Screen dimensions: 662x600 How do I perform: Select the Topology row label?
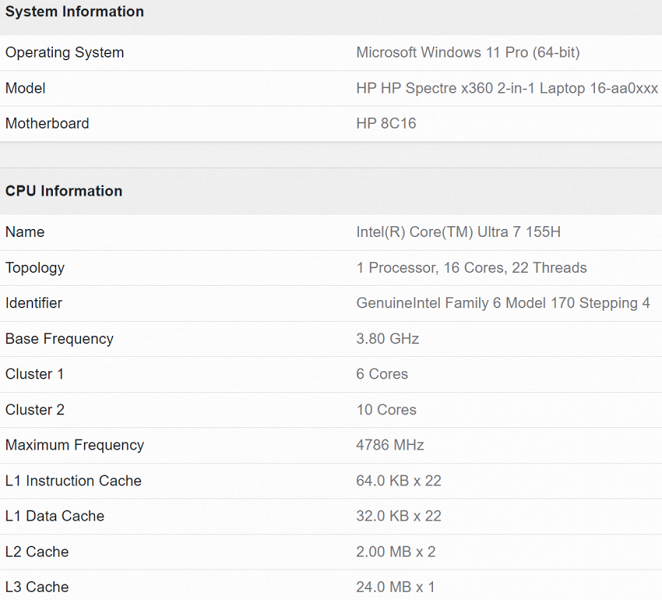coord(35,268)
